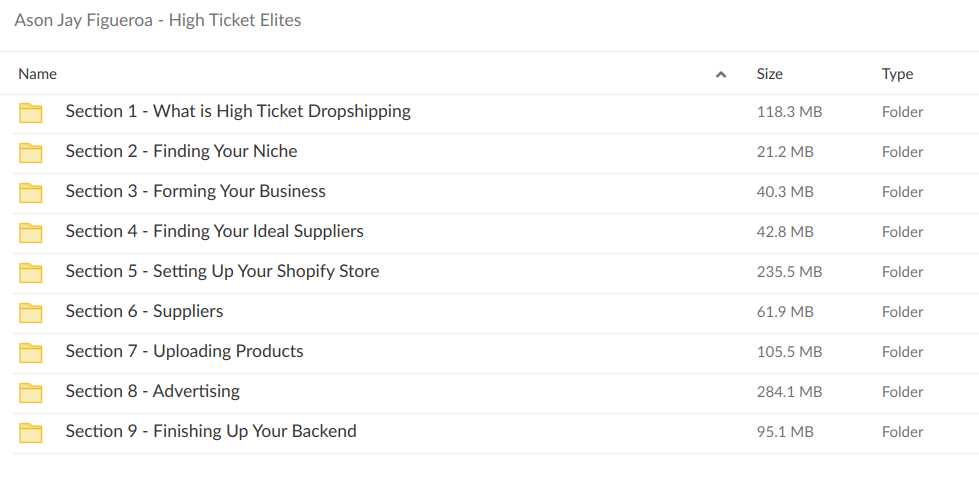The width and height of the screenshot is (979, 486).
Task: Click the Section 3 folder icon
Action: tap(31, 192)
